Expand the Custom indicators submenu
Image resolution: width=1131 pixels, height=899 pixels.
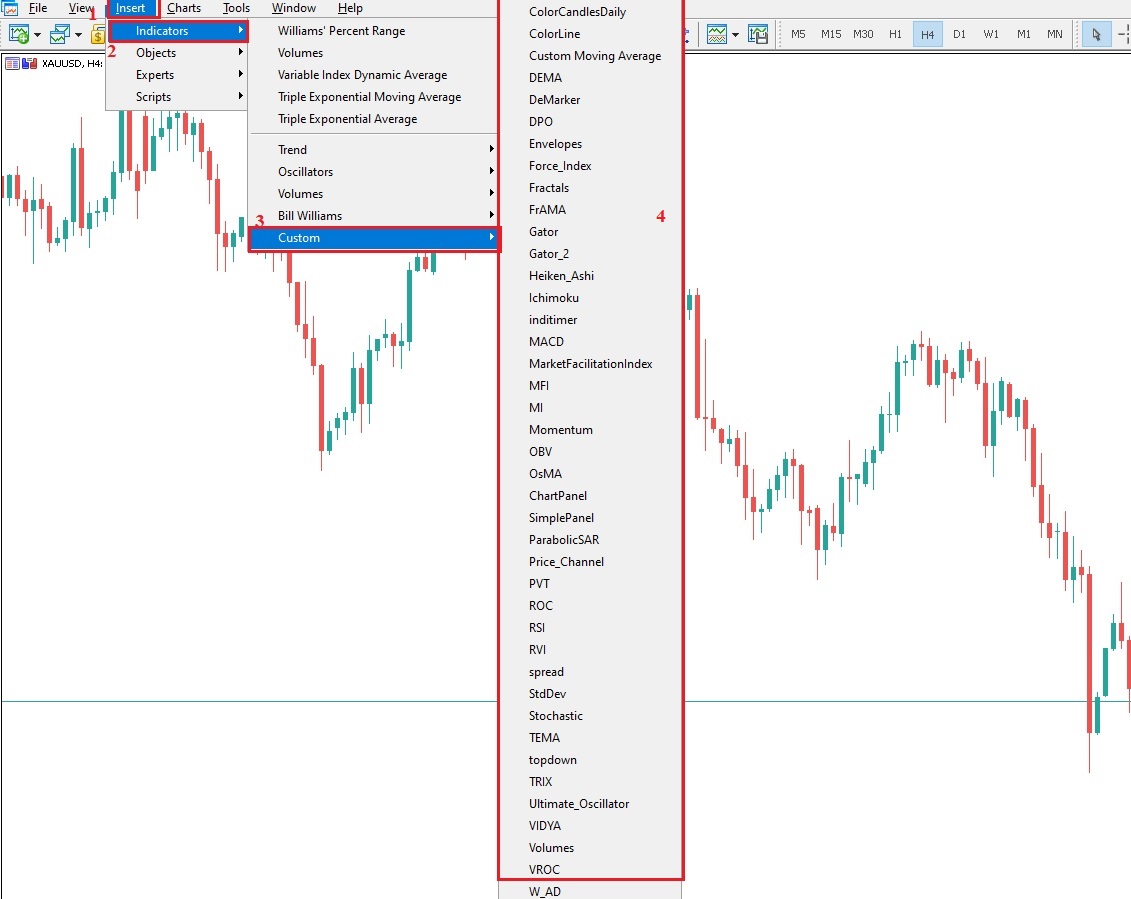coord(374,238)
